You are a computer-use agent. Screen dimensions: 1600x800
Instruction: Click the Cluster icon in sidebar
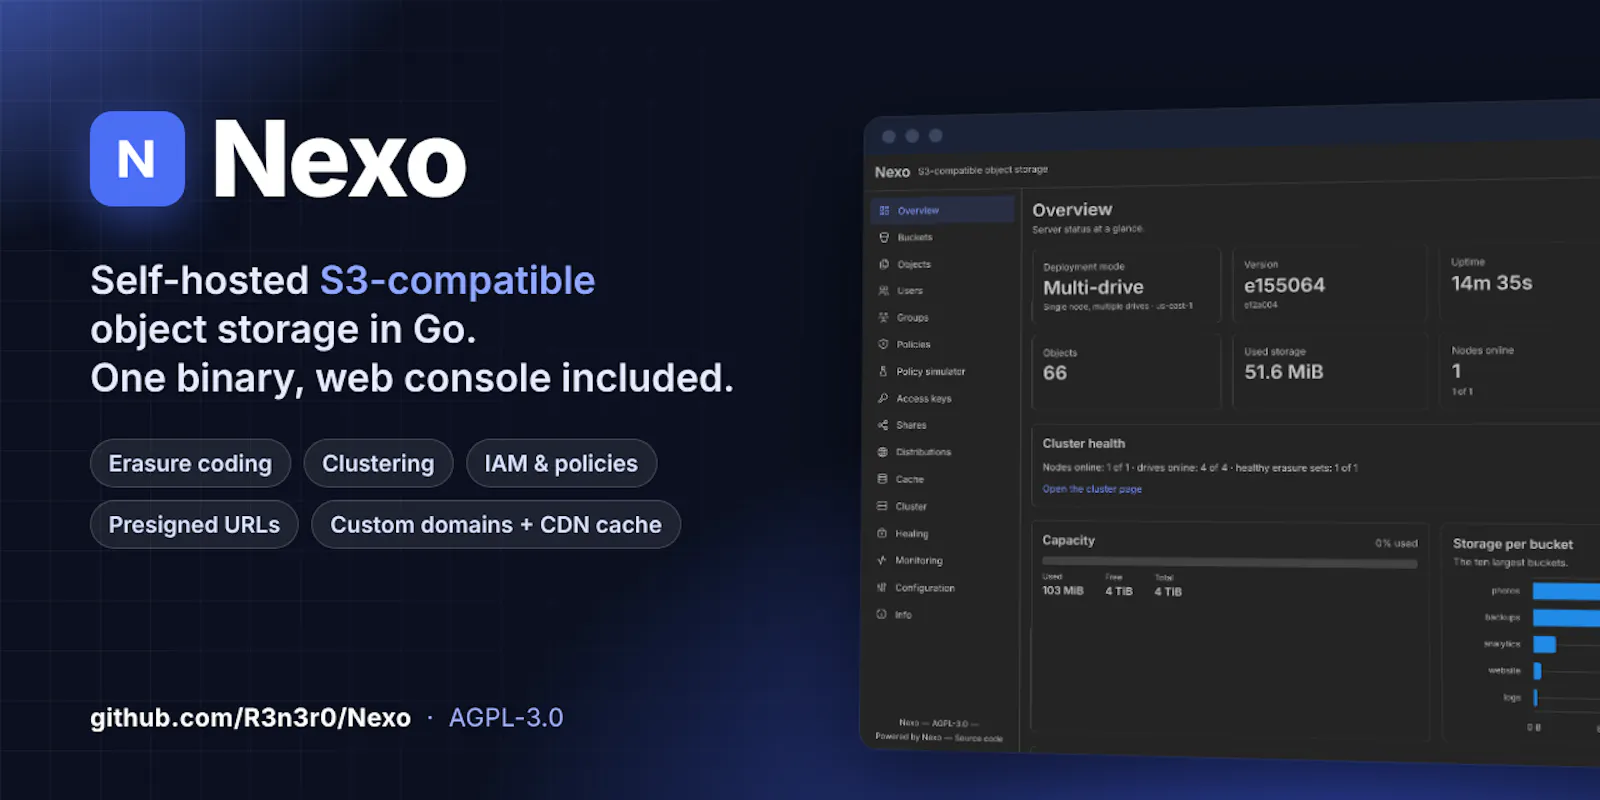tap(882, 506)
